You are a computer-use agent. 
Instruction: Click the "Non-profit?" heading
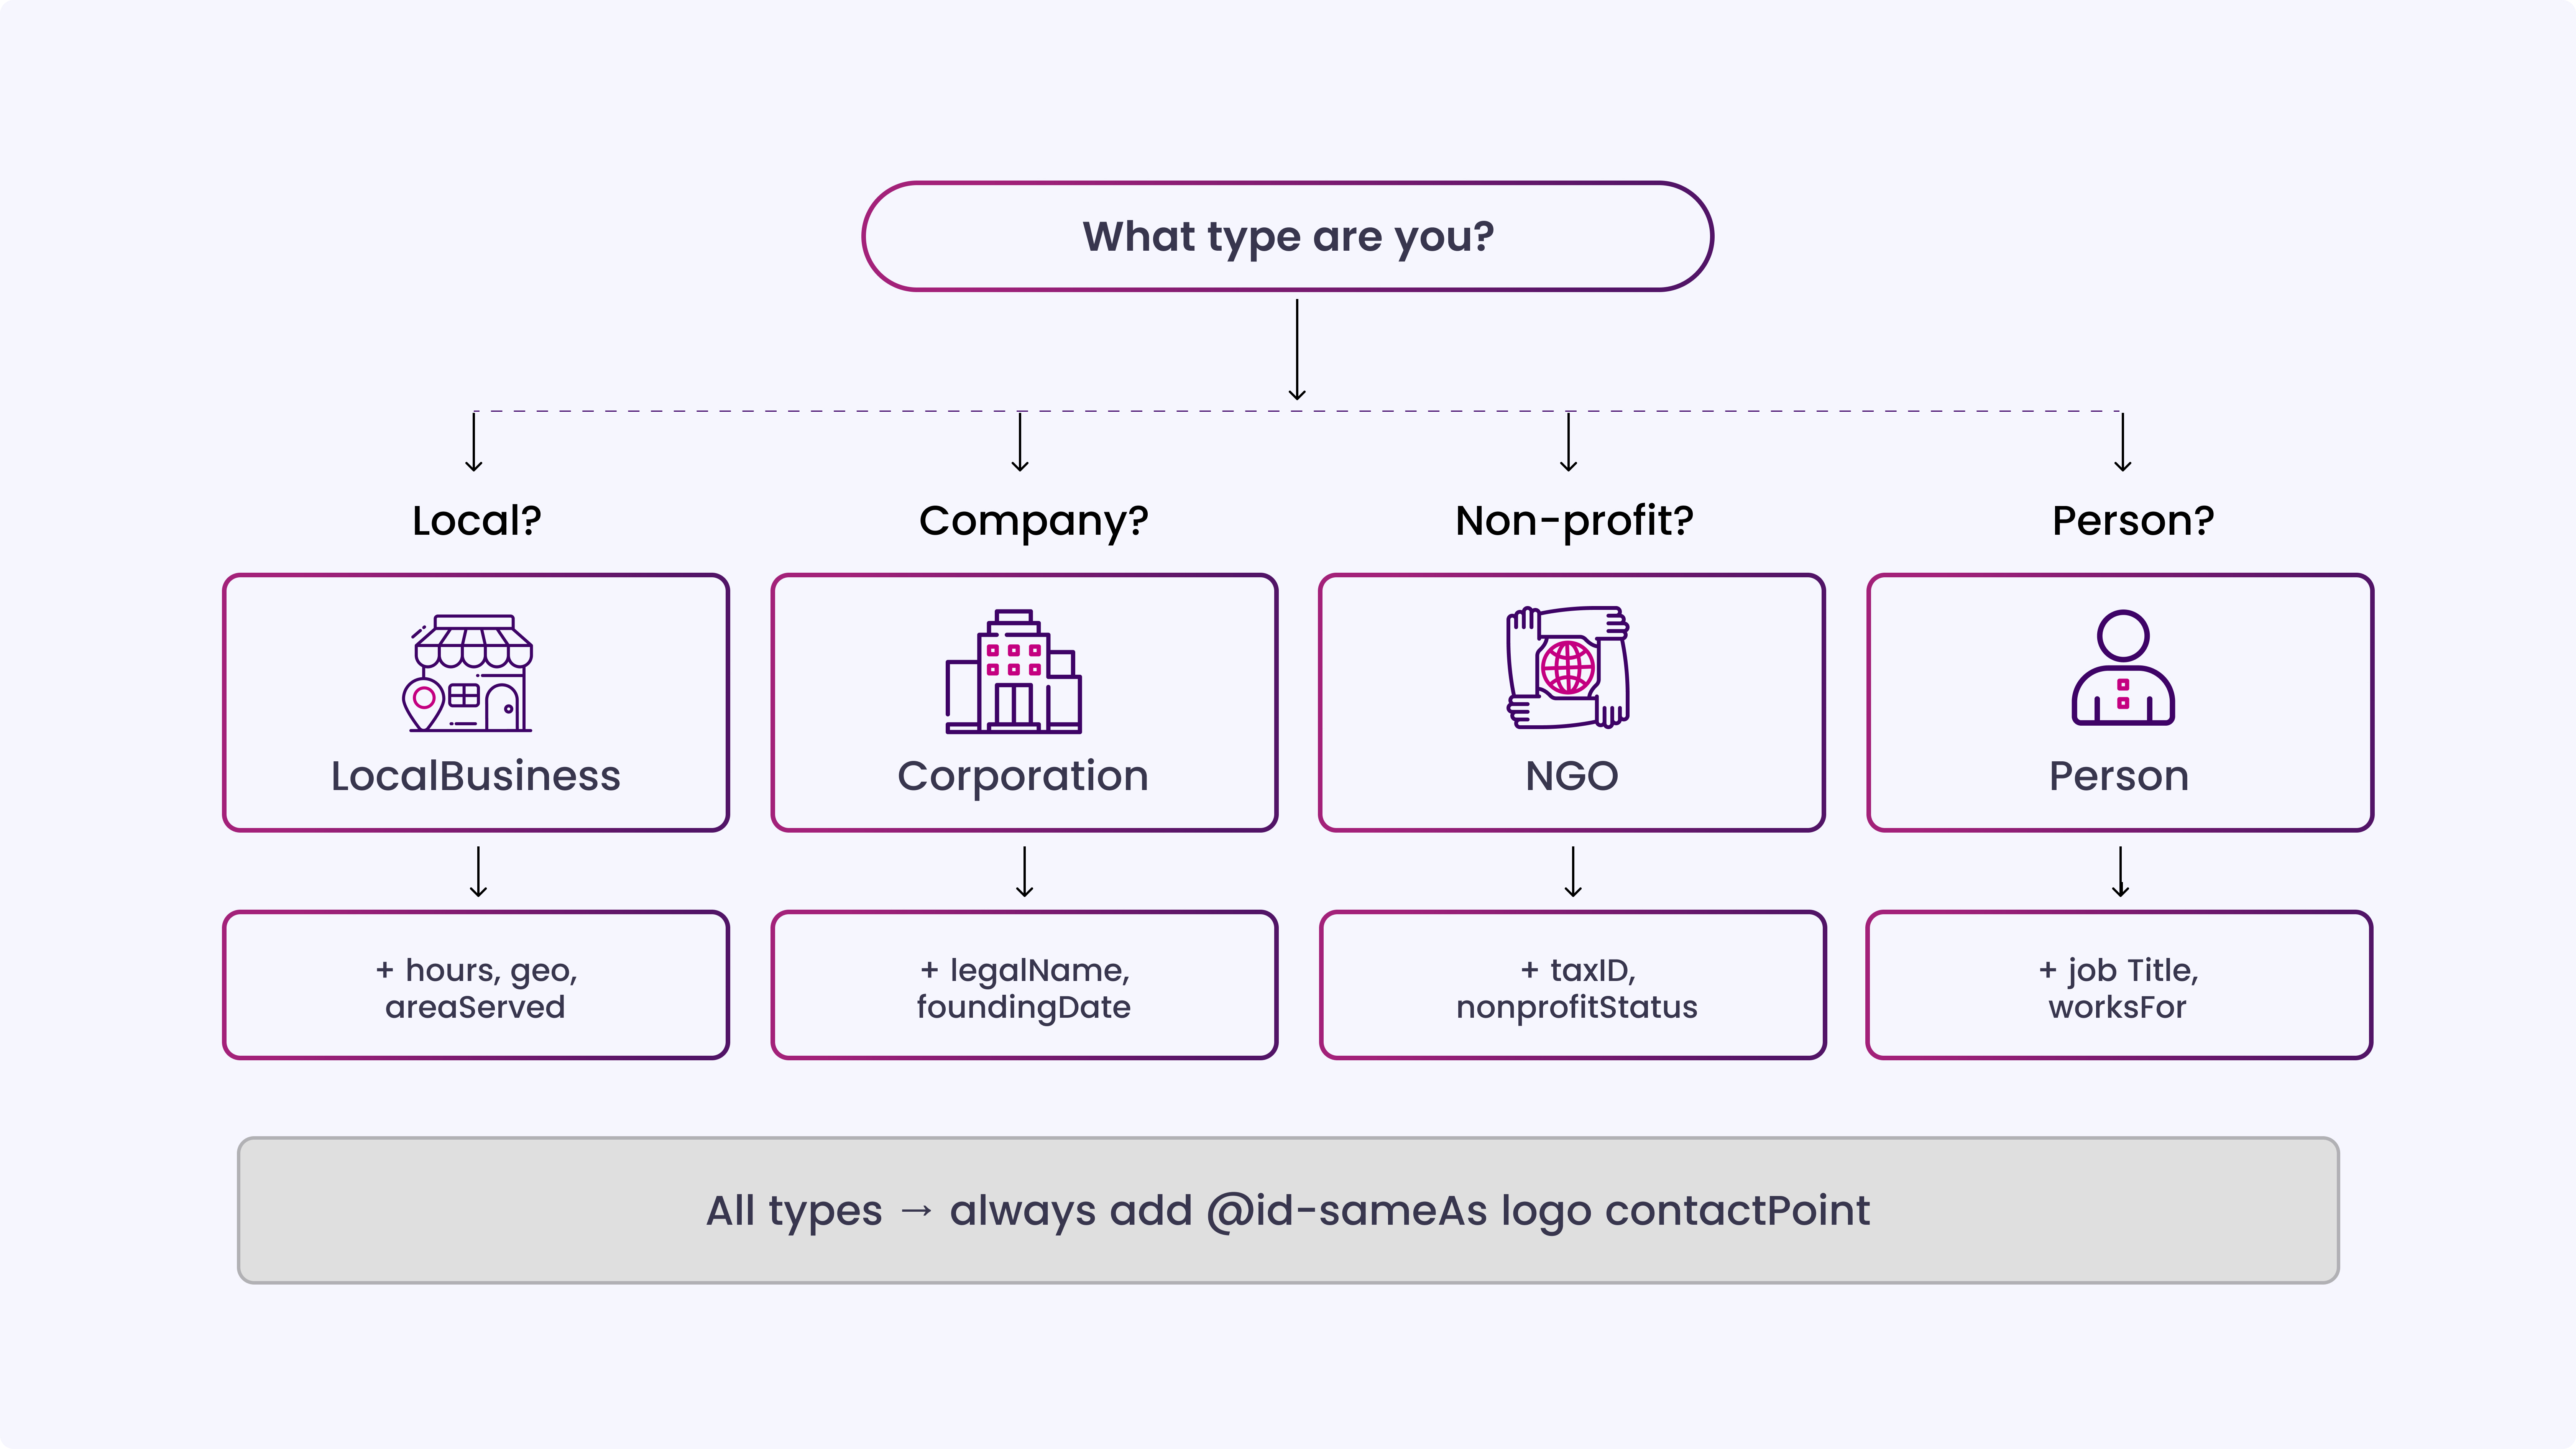pyautogui.click(x=1574, y=521)
